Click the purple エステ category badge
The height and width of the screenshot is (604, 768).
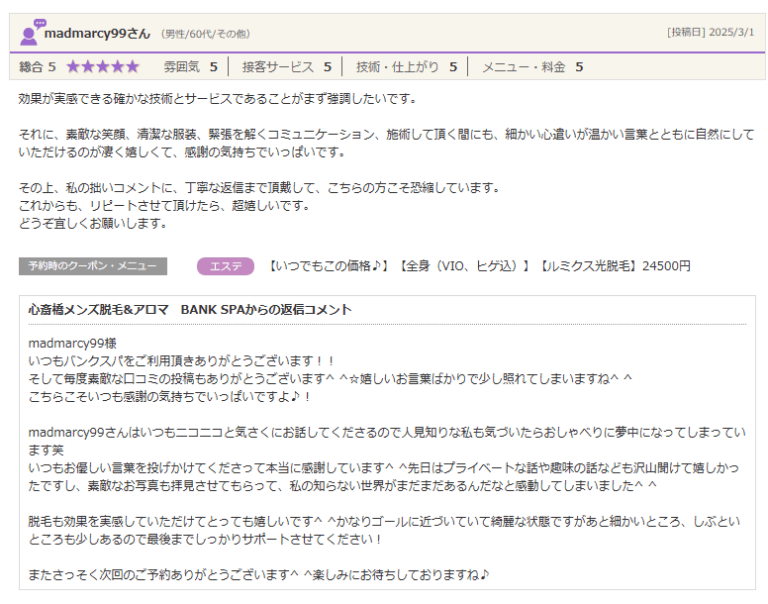coord(226,266)
